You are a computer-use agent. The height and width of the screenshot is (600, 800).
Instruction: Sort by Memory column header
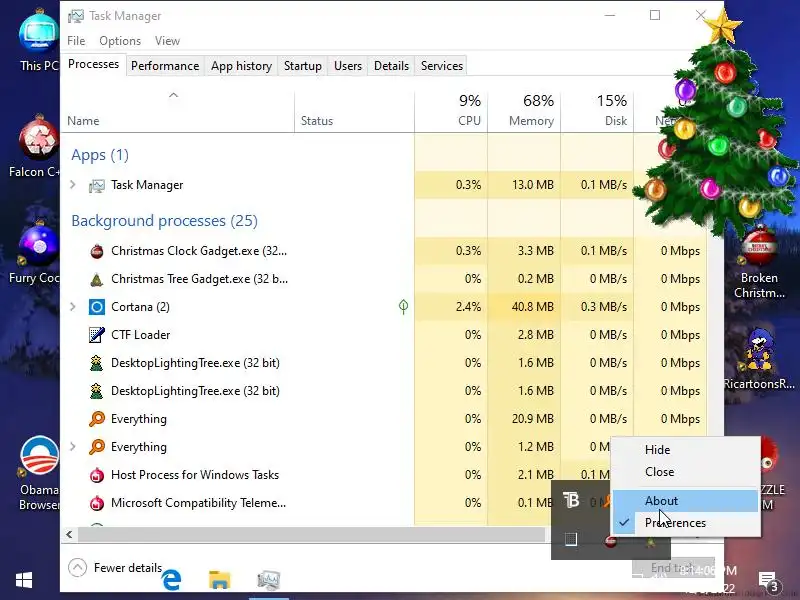524,111
